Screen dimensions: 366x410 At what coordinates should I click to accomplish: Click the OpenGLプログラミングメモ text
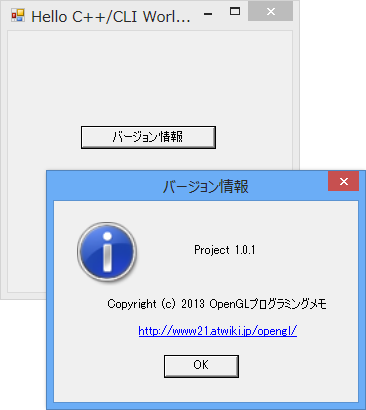tap(268, 304)
